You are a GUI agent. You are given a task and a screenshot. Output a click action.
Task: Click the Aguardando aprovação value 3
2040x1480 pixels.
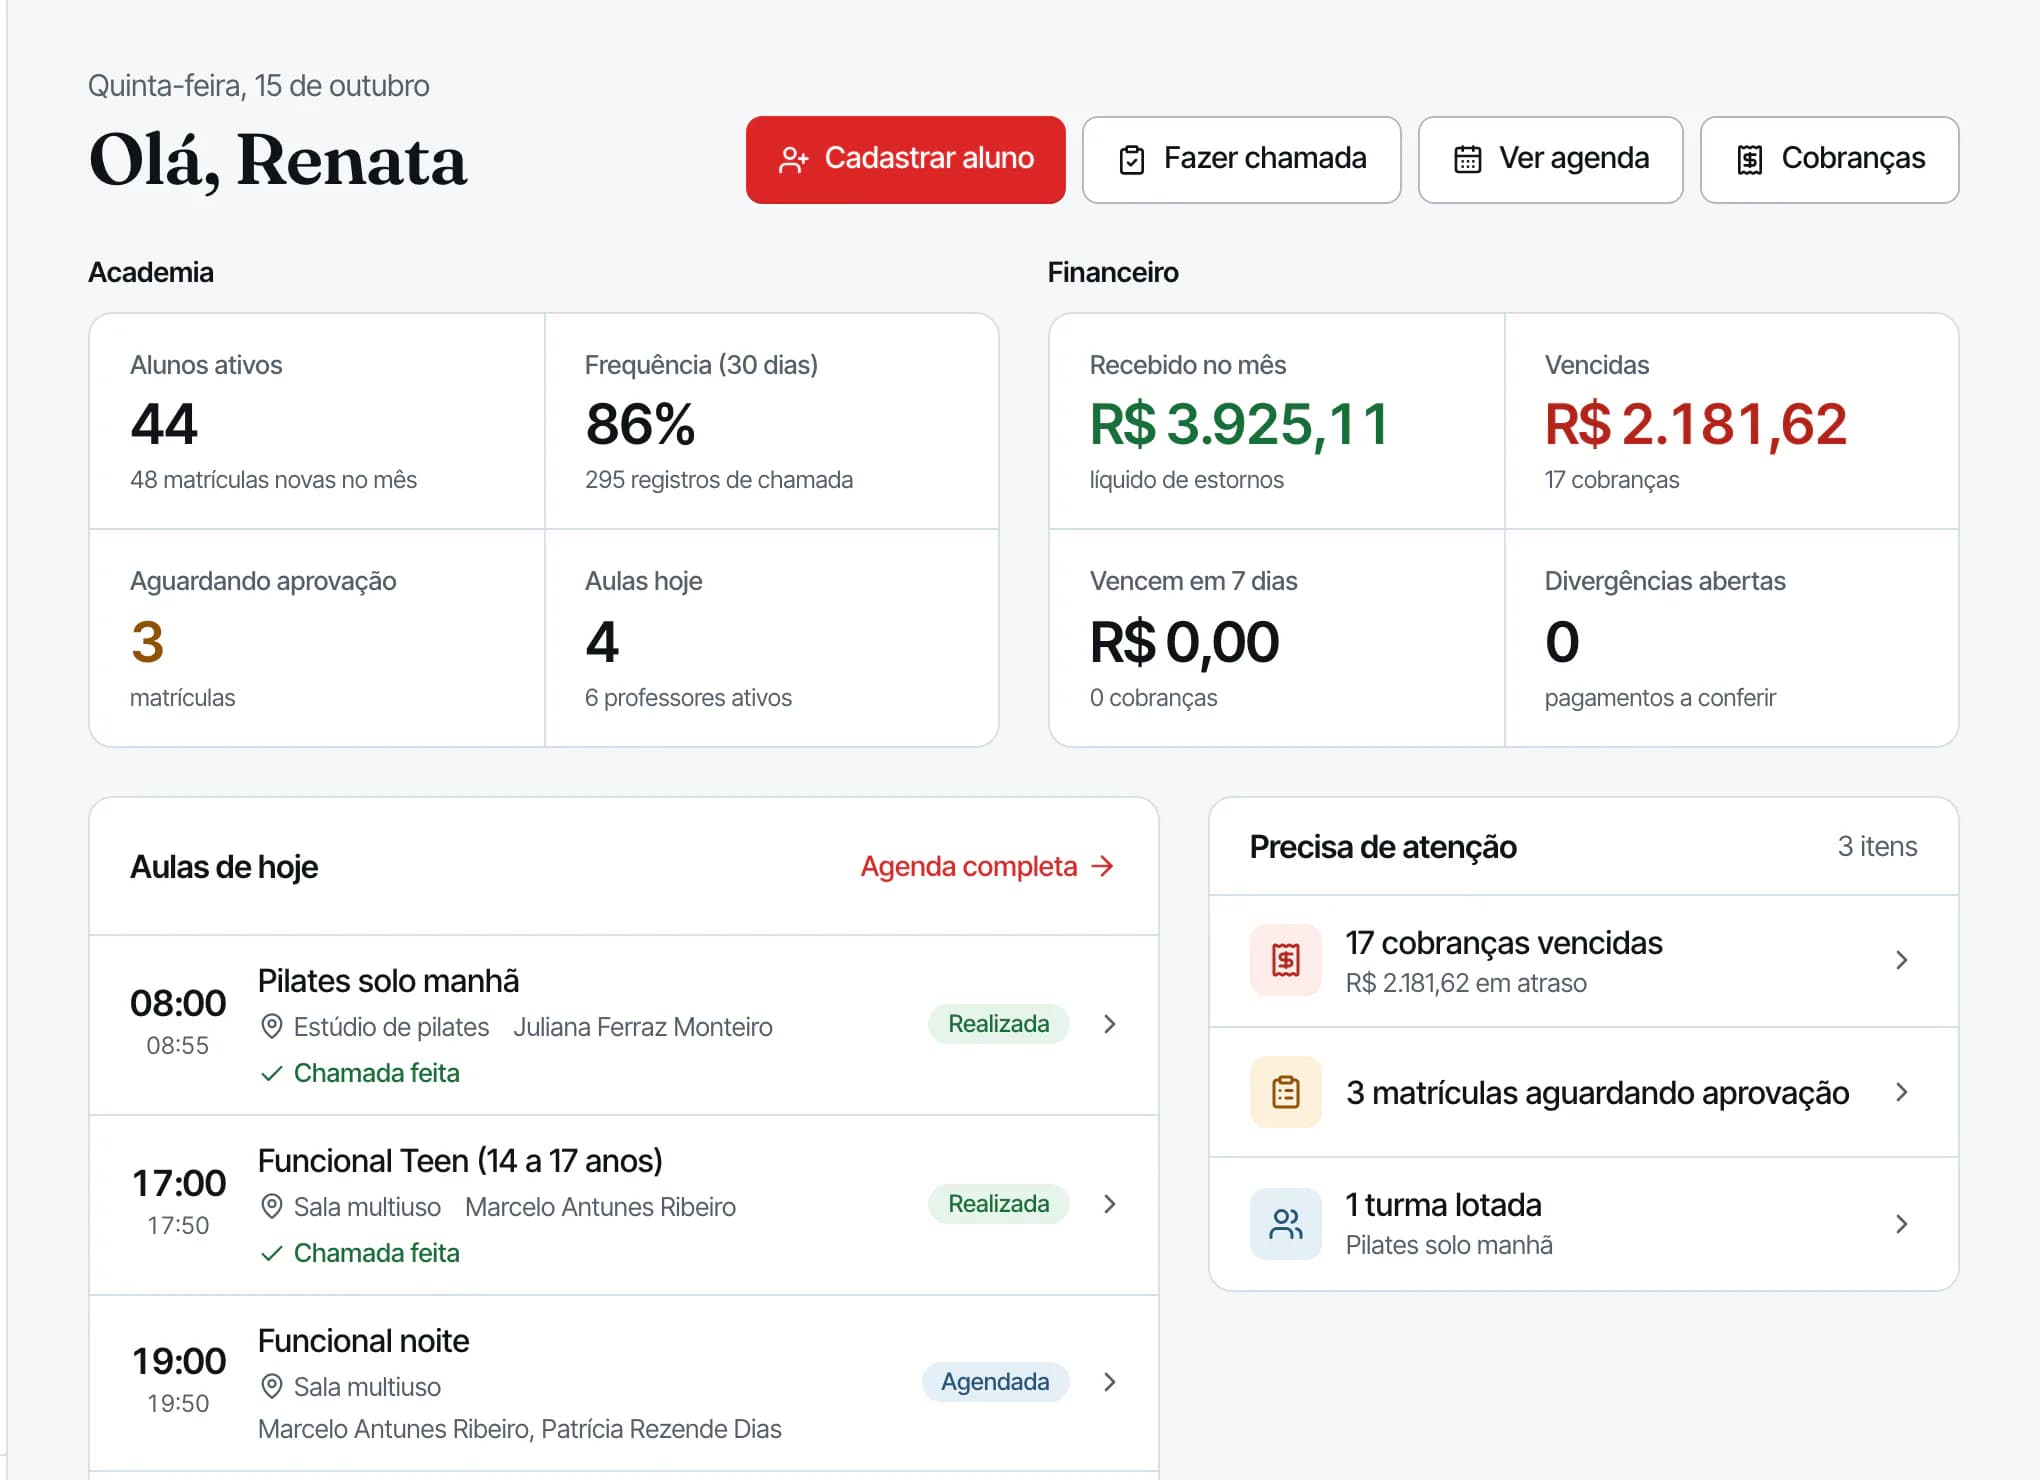[147, 642]
